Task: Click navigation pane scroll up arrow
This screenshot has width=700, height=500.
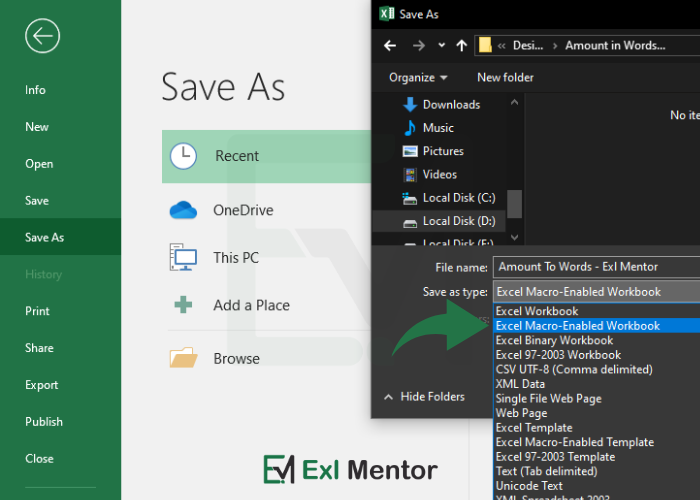Action: [514, 103]
